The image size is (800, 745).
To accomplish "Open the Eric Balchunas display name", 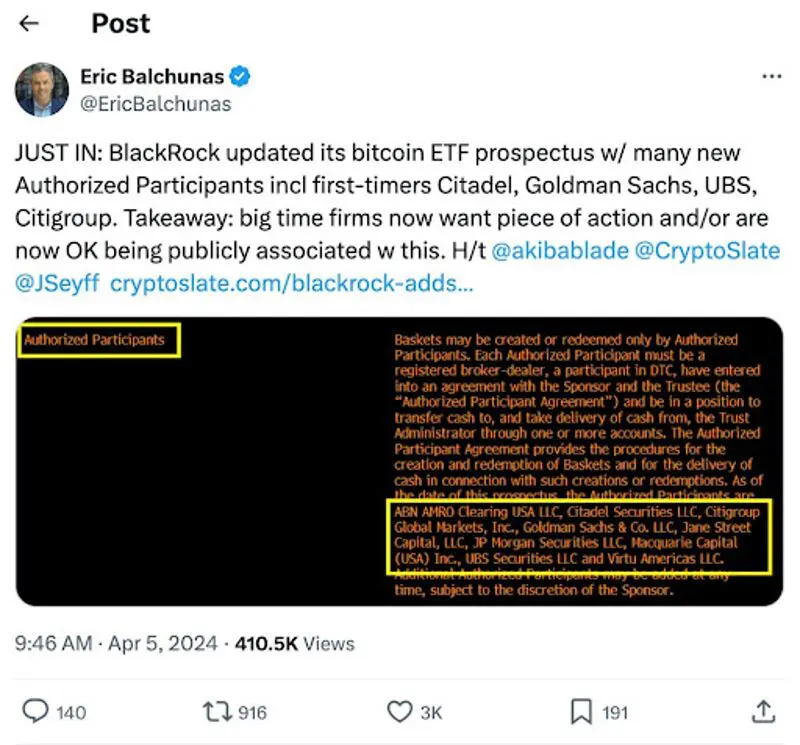I will (153, 76).
